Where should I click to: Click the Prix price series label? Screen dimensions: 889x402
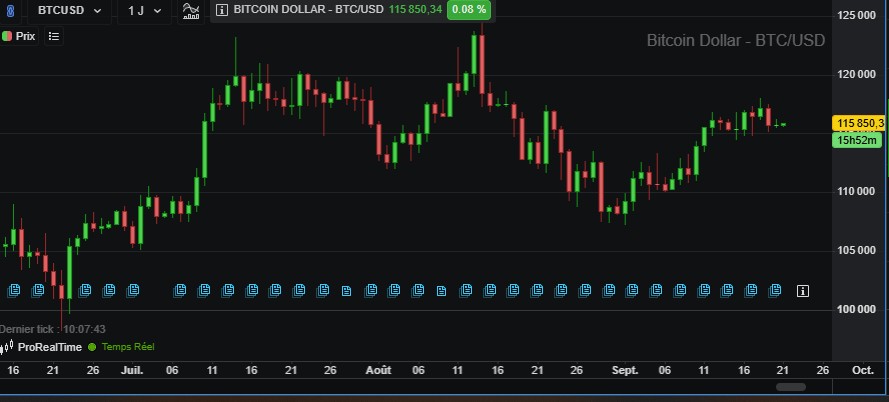[x=26, y=36]
